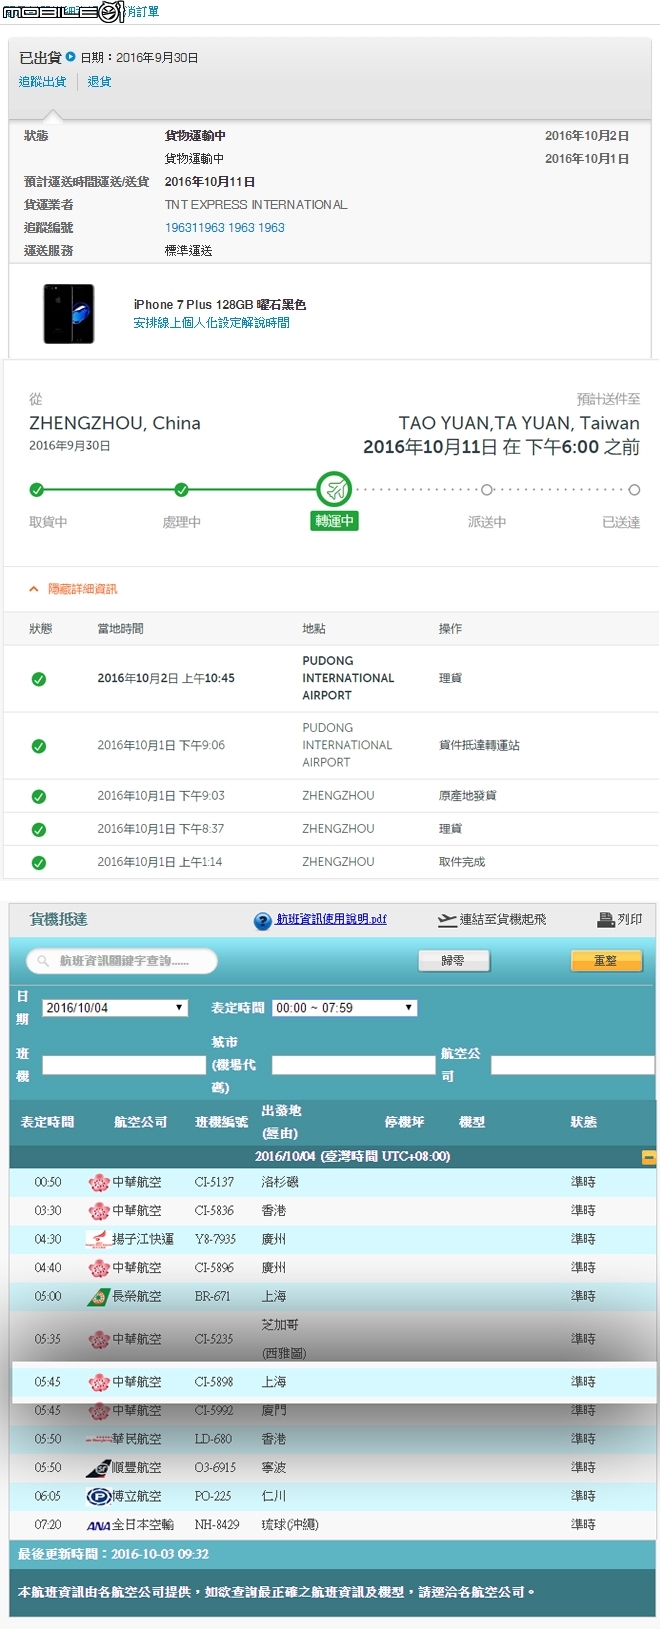Click the blue arrow icon beside 已出貨

(x=70, y=57)
